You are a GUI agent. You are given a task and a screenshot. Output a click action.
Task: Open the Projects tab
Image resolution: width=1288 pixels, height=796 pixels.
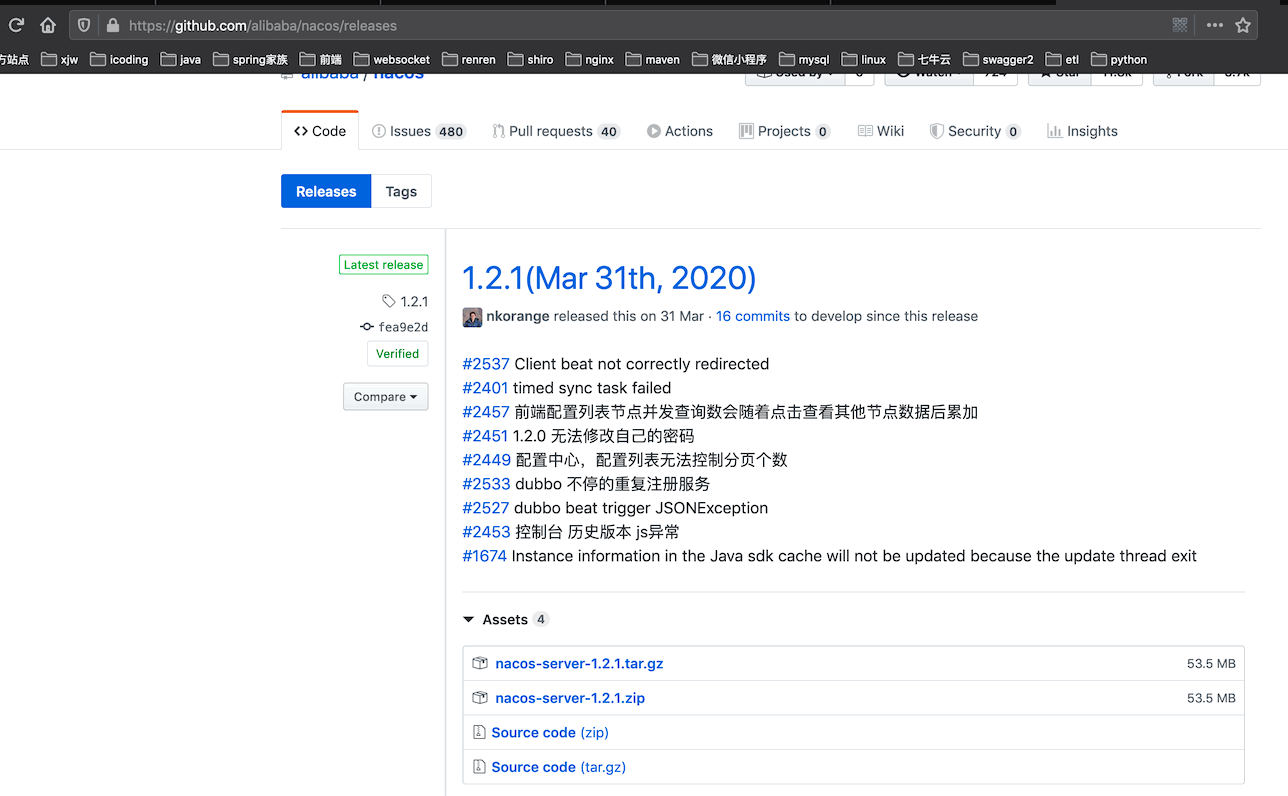[785, 131]
